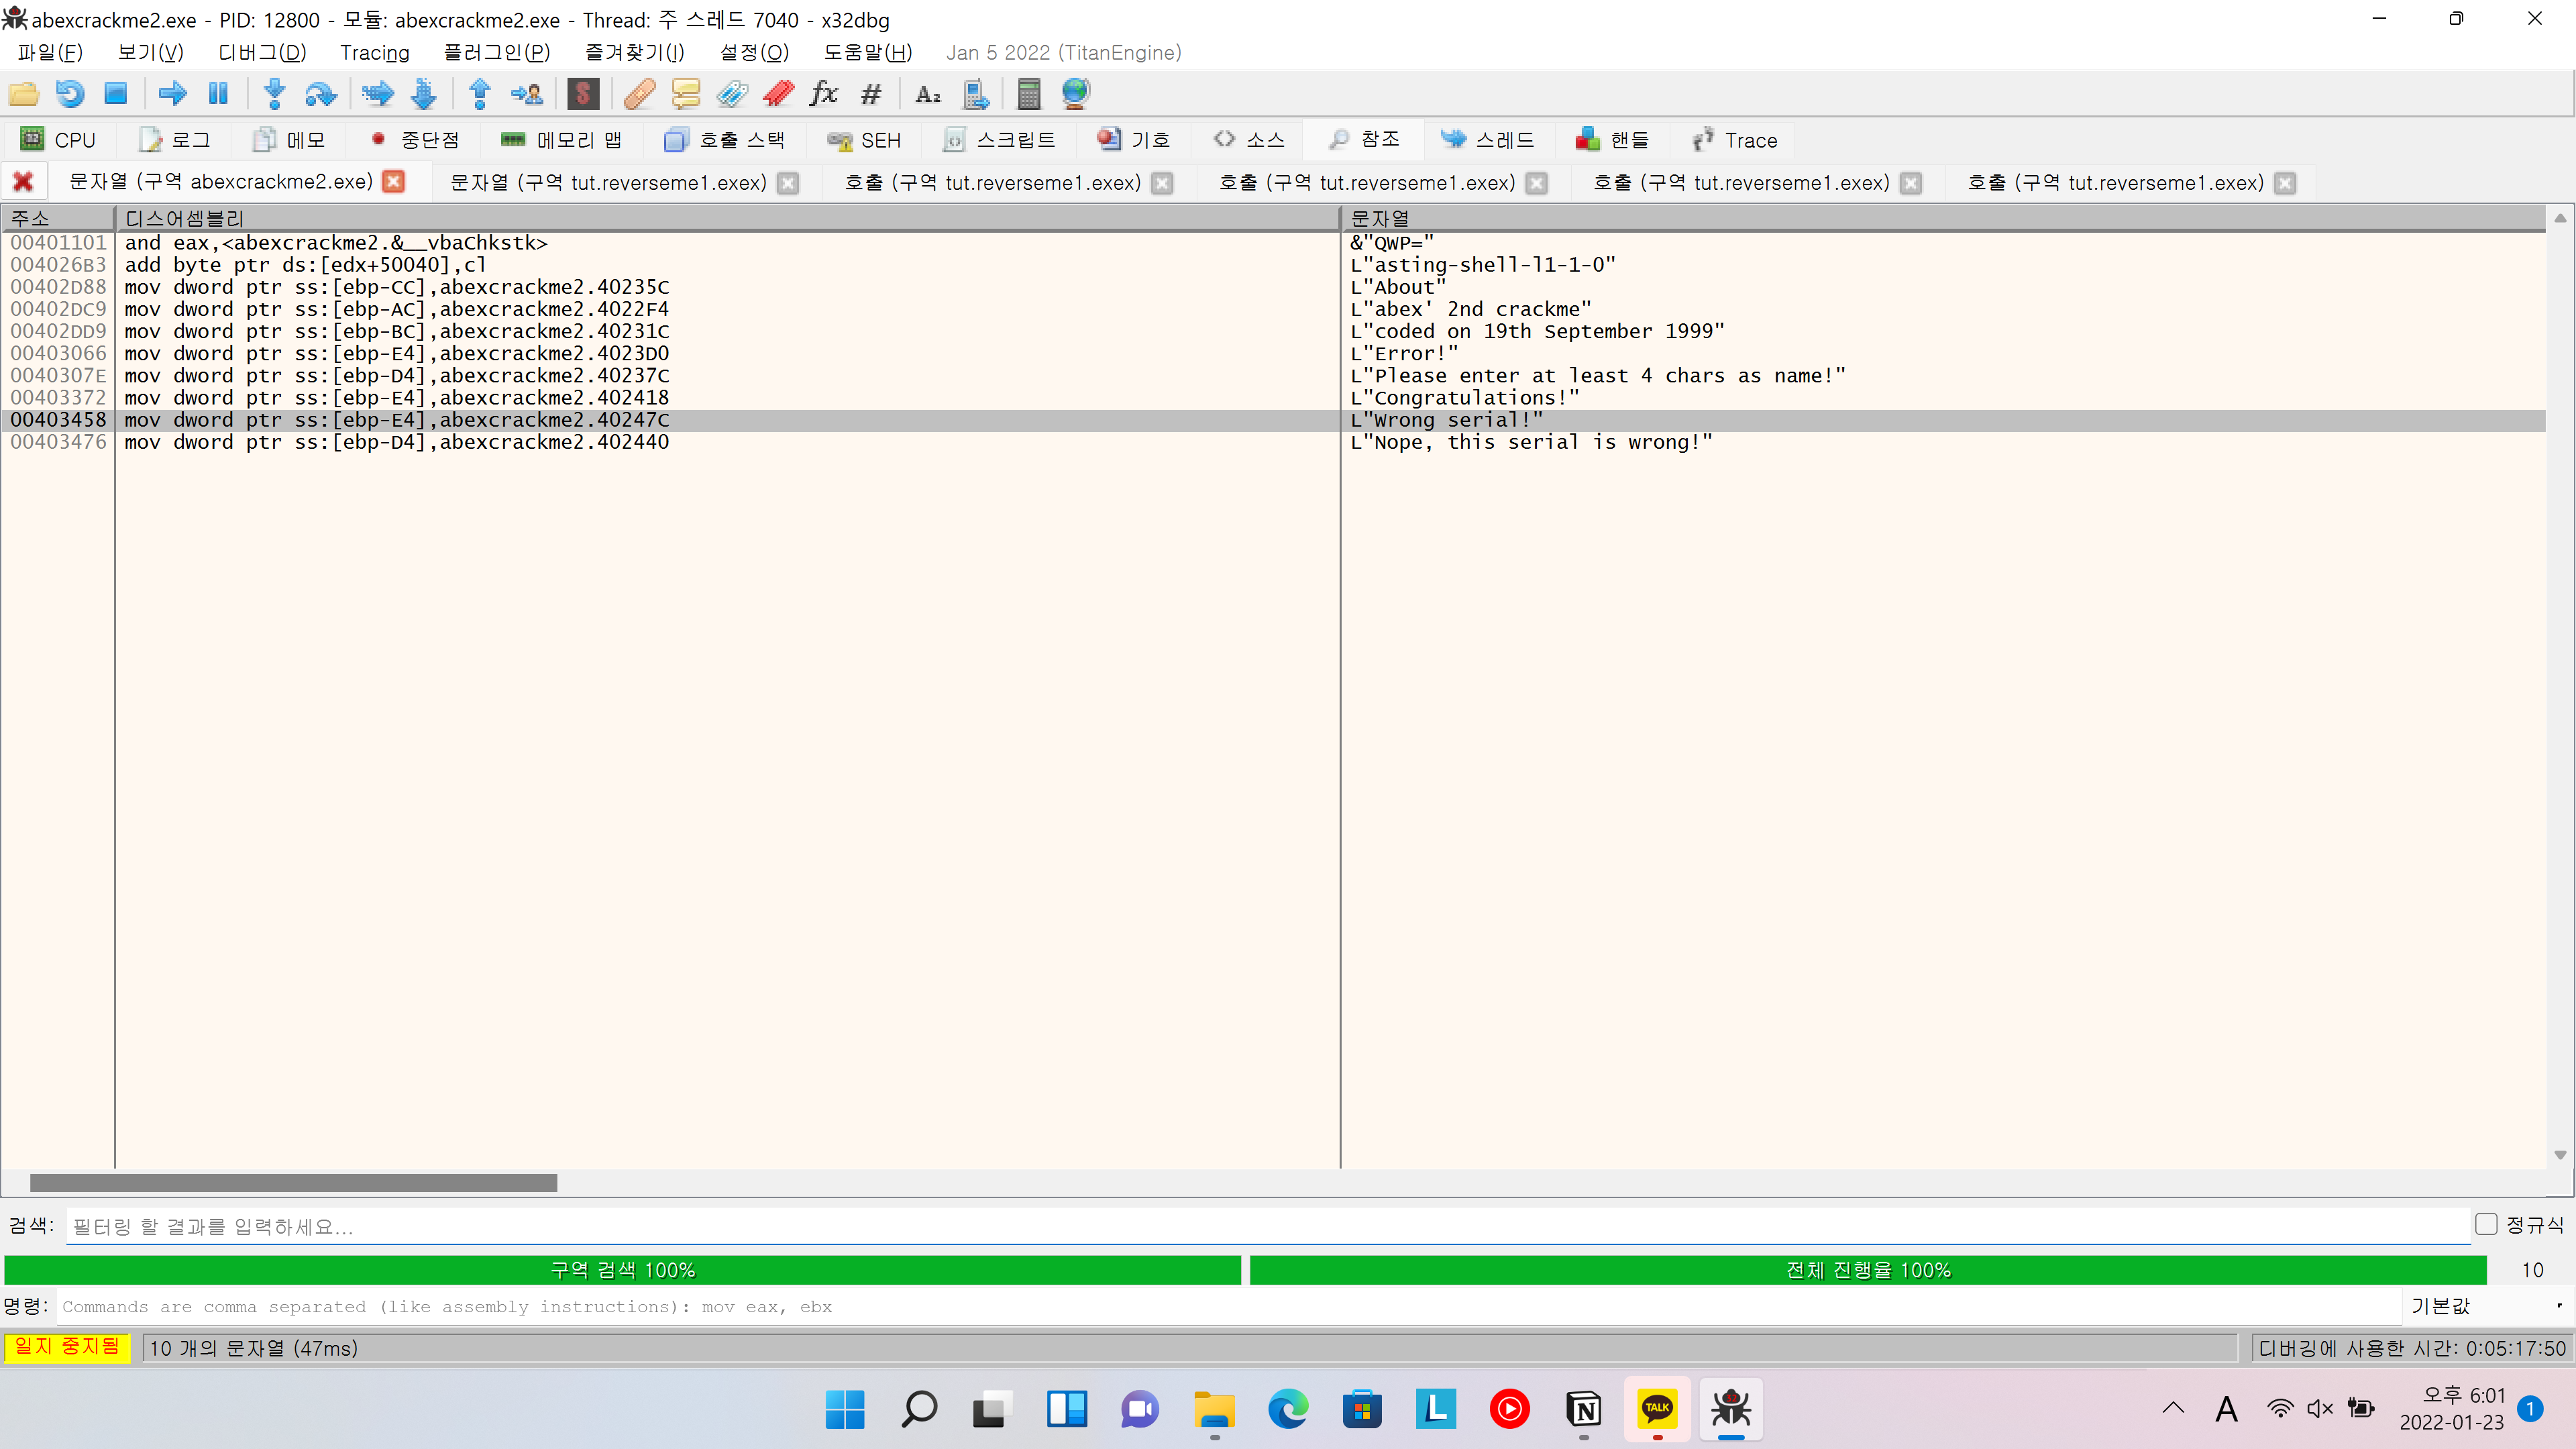Switch to the 핸들 tab
2576x1449 pixels.
(x=1612, y=140)
